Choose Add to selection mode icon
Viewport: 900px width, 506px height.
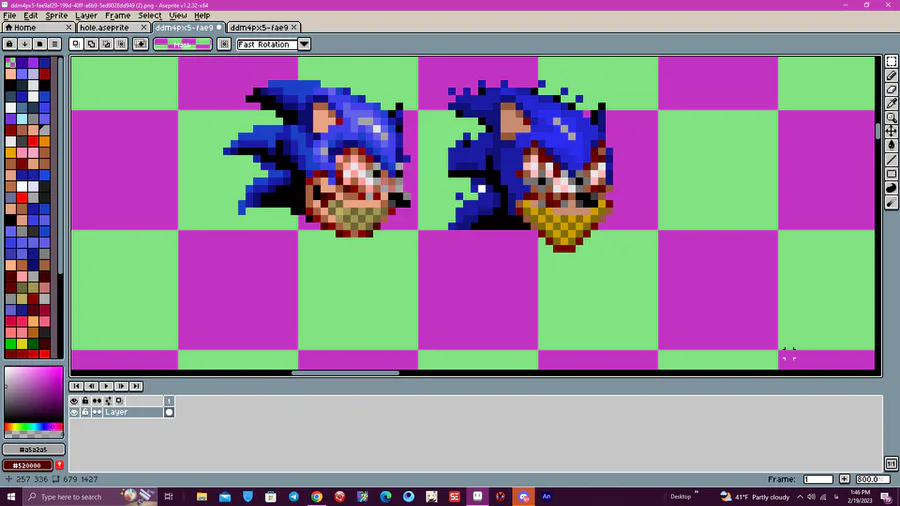coord(91,44)
